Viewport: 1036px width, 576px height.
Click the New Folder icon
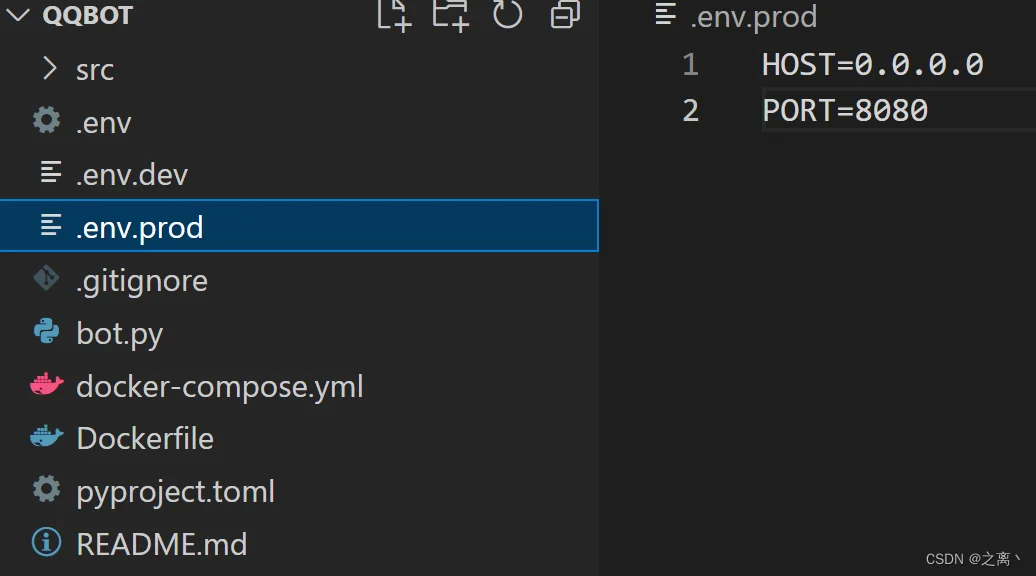[x=451, y=15]
